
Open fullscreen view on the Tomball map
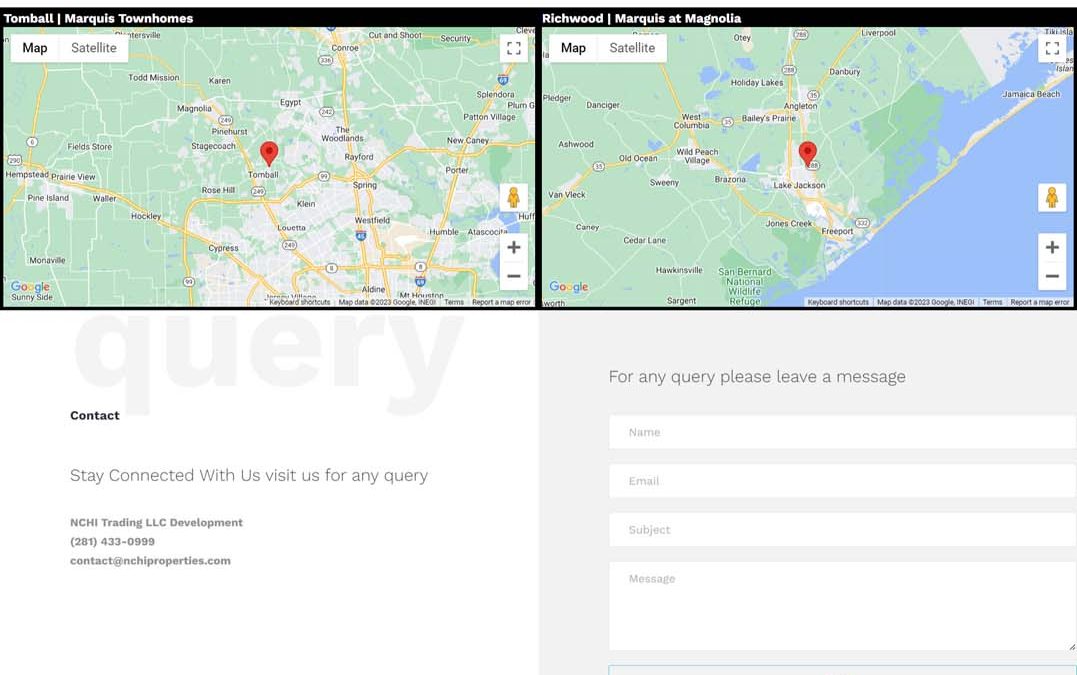pyautogui.click(x=513, y=48)
